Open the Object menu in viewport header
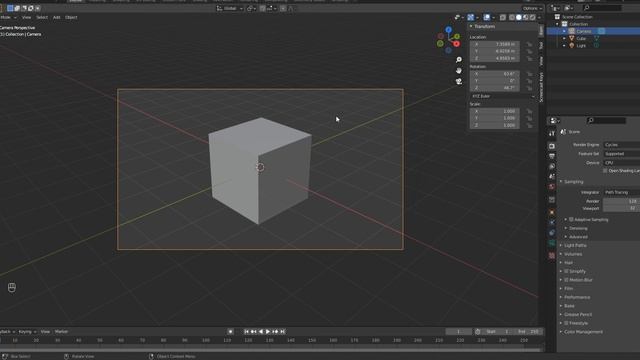This screenshot has width=640, height=360. [71, 18]
